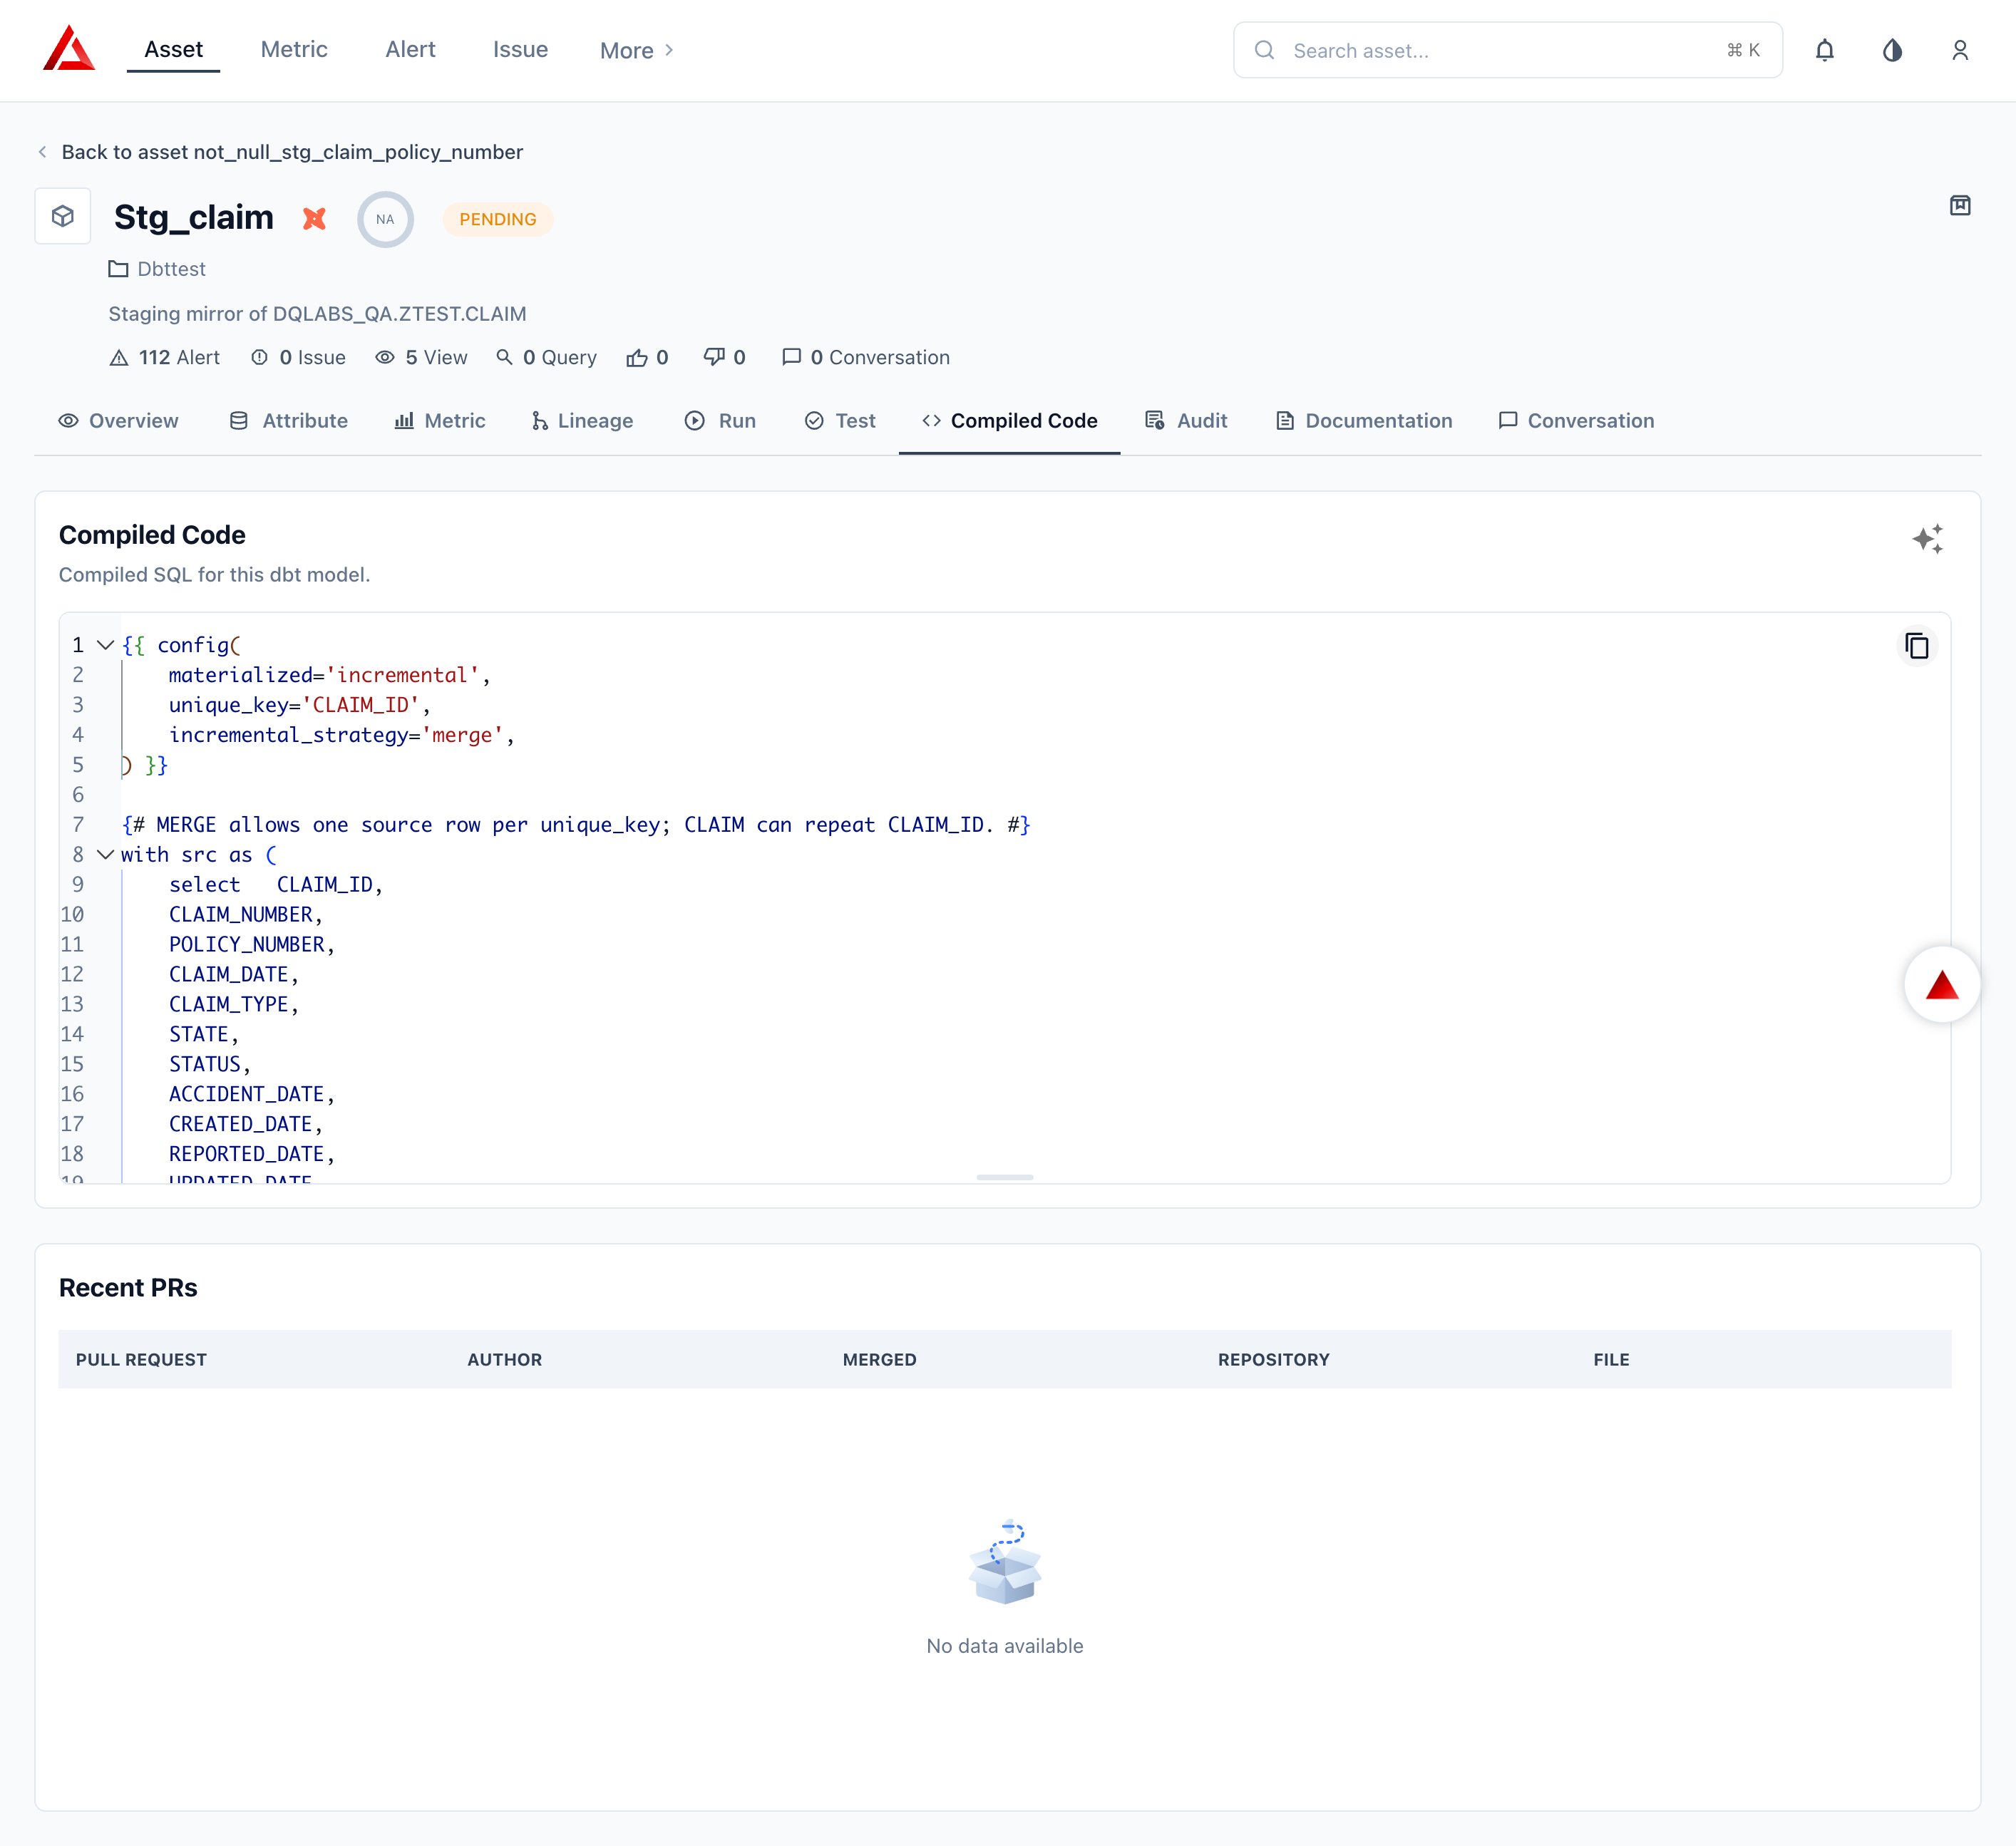Open the Run tab
The image size is (2016, 1846).
pyautogui.click(x=720, y=421)
